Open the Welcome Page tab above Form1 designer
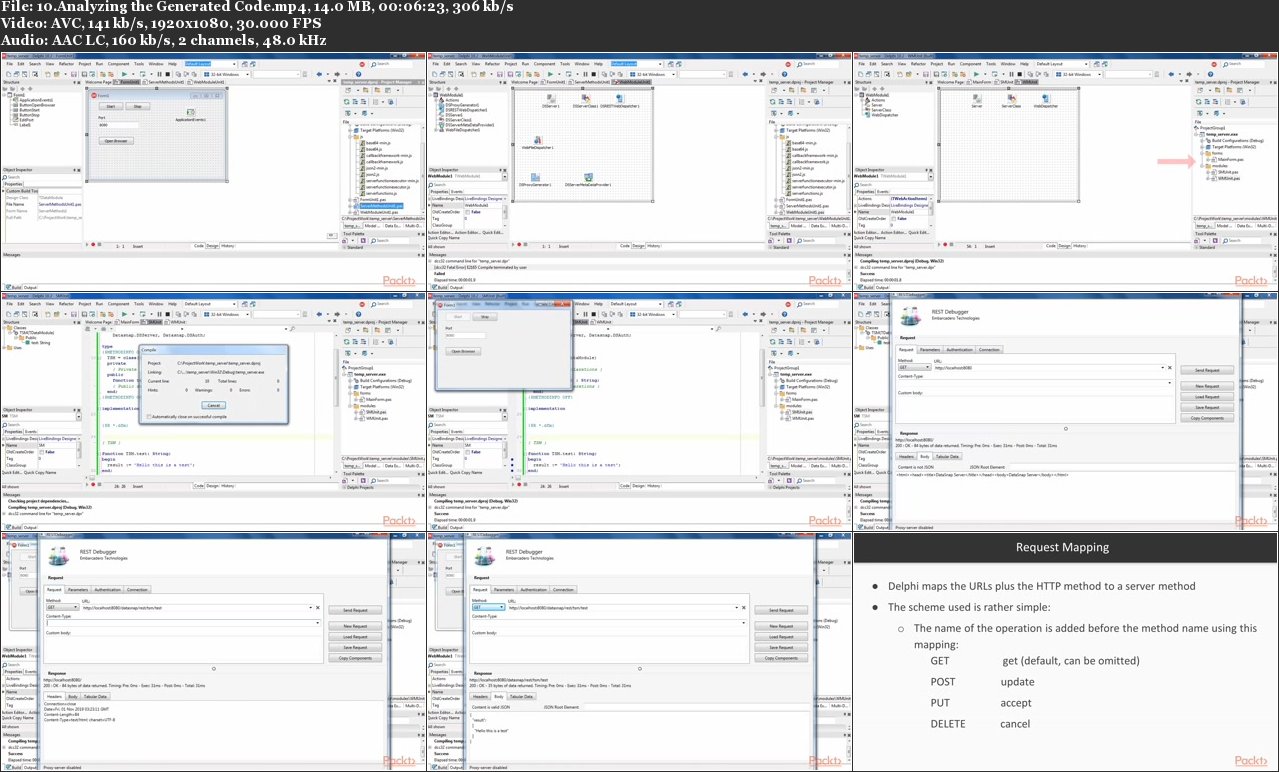Screen dimensions: 1279x772 tap(98, 82)
